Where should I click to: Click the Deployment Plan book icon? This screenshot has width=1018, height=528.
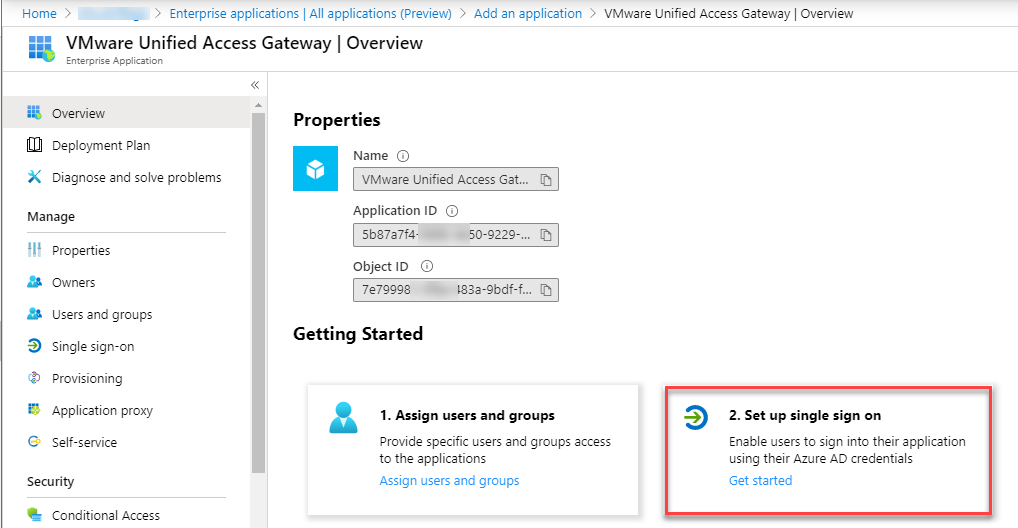34,145
